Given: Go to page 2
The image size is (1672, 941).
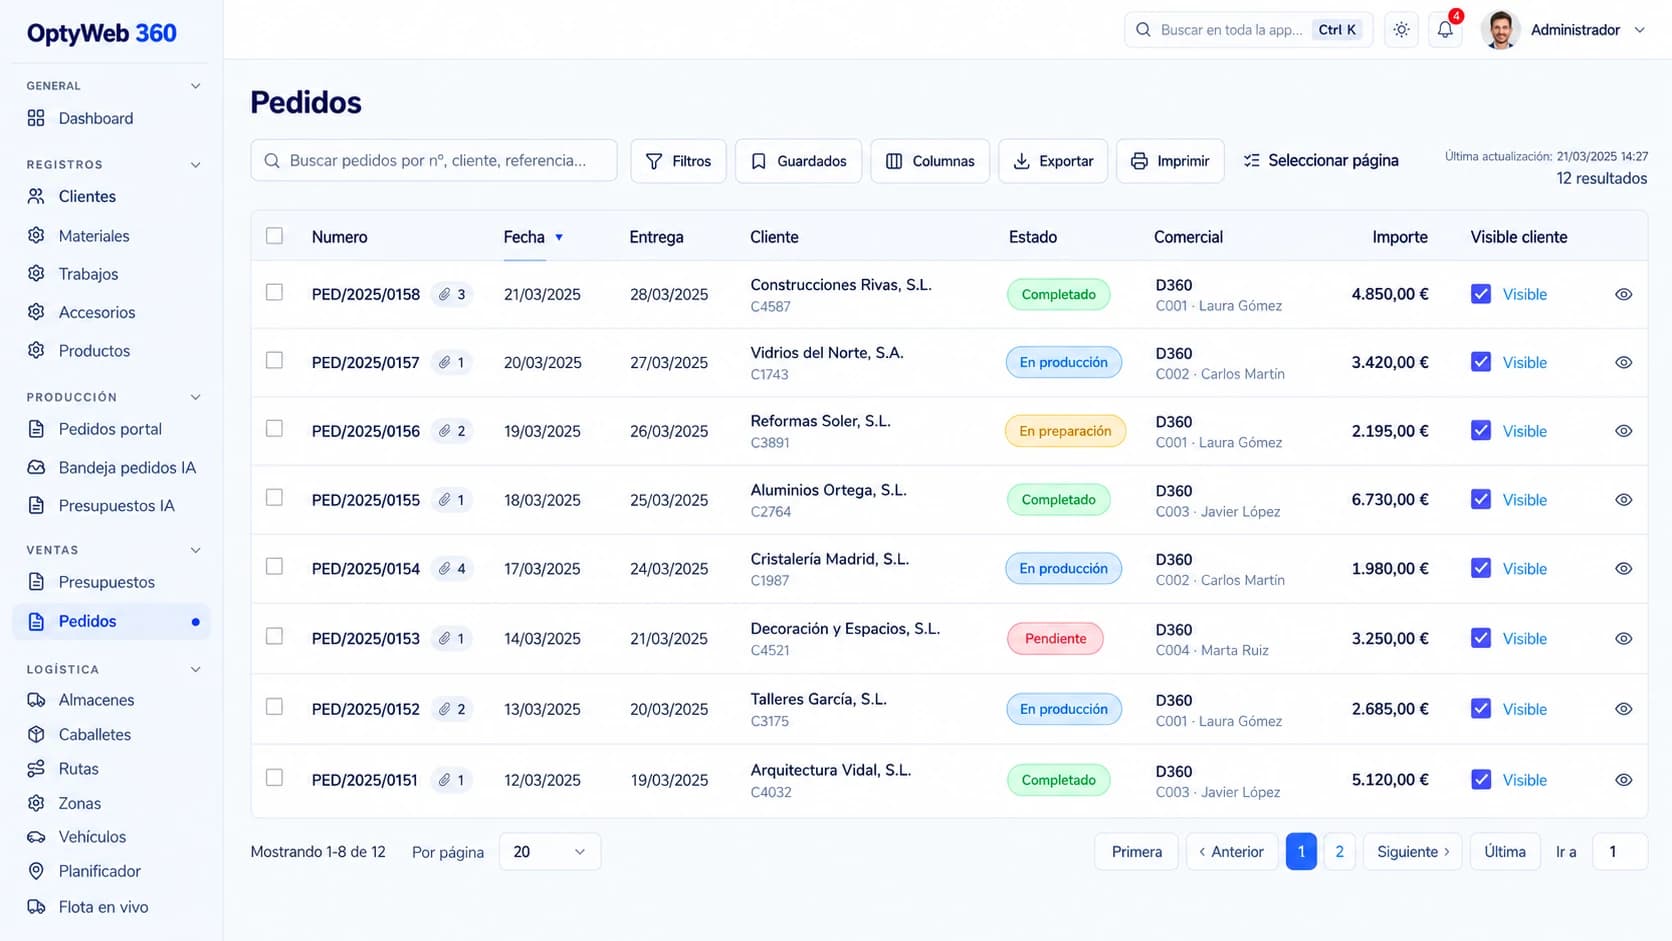Looking at the screenshot, I should pos(1339,852).
